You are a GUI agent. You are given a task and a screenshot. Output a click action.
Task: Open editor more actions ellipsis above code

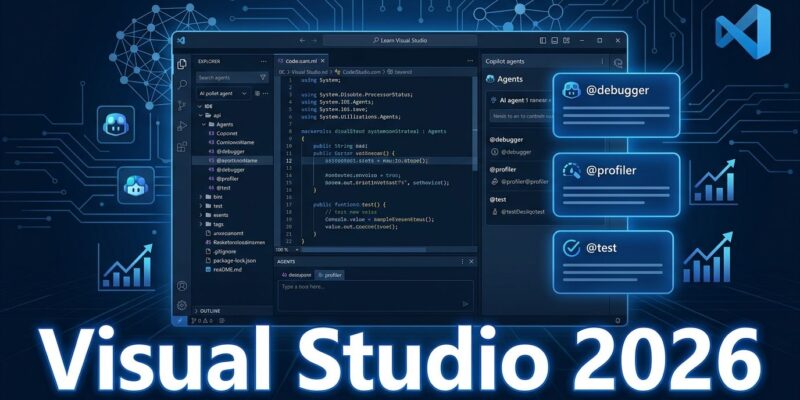coord(470,61)
